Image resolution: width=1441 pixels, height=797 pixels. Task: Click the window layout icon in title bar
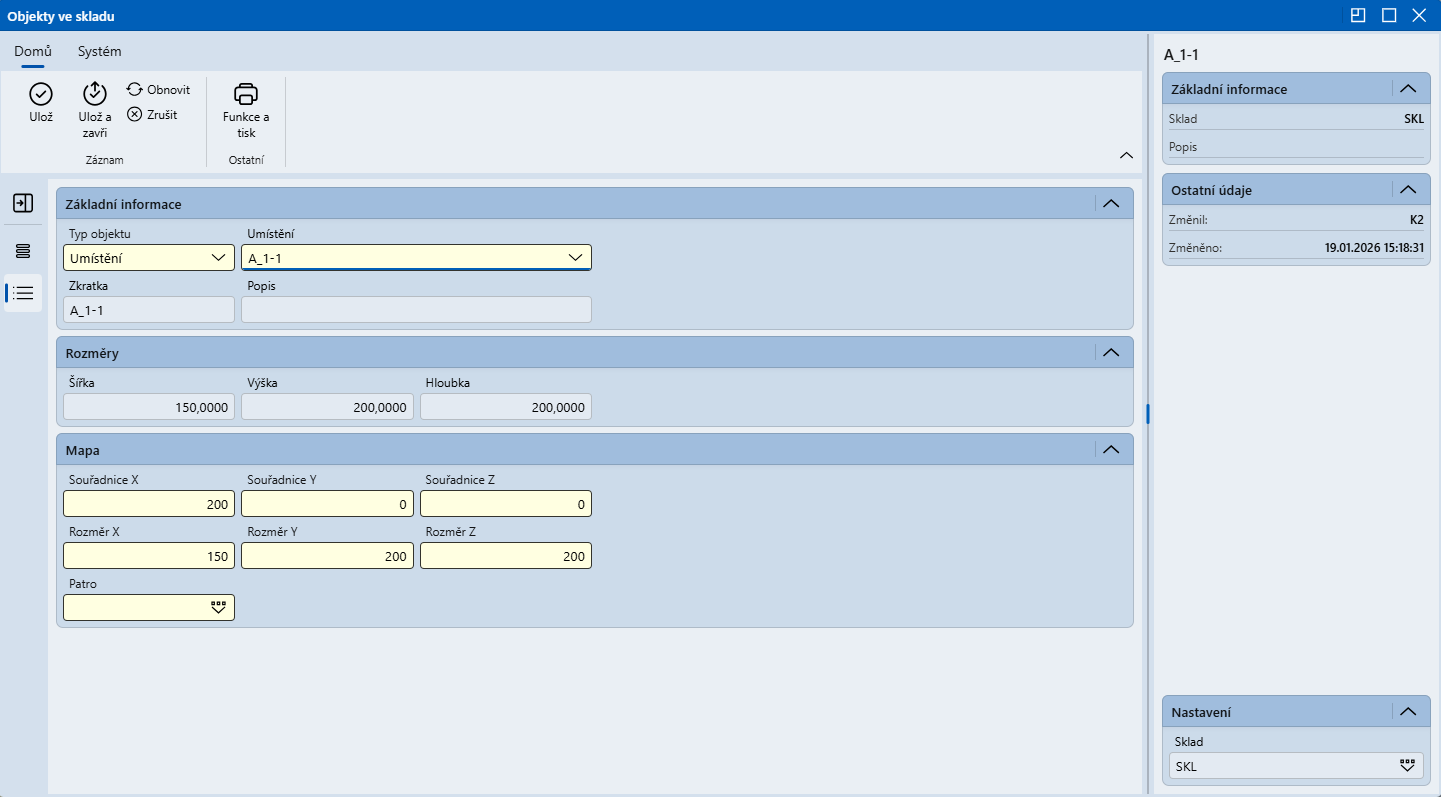click(1357, 15)
